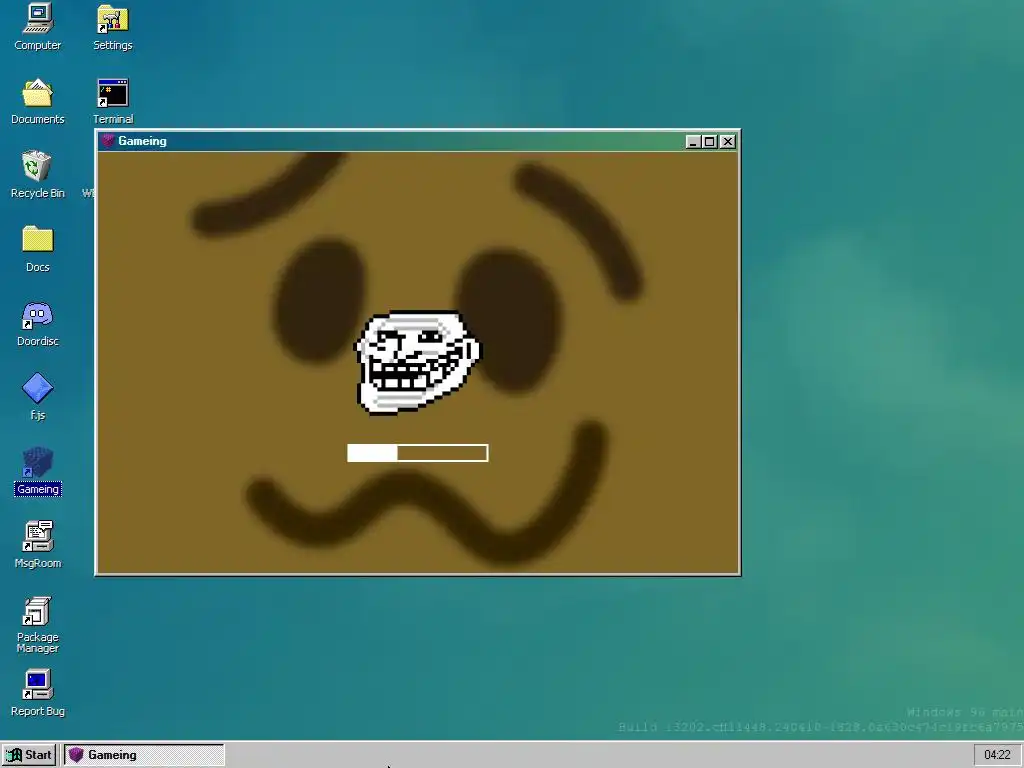
Task: Launch the Terminal desktop shortcut
Action: [112, 101]
